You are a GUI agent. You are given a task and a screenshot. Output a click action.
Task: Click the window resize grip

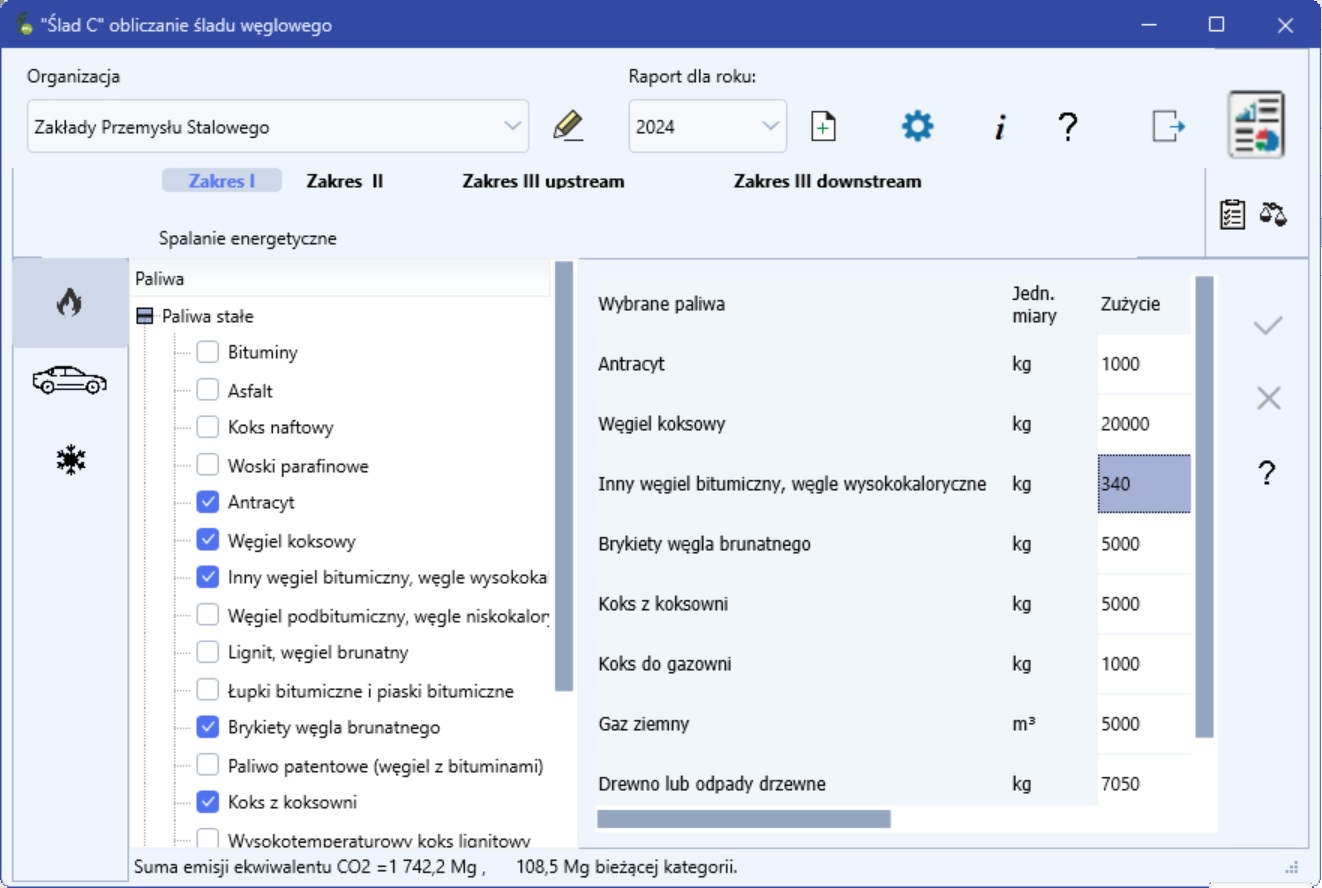tap(1291, 867)
